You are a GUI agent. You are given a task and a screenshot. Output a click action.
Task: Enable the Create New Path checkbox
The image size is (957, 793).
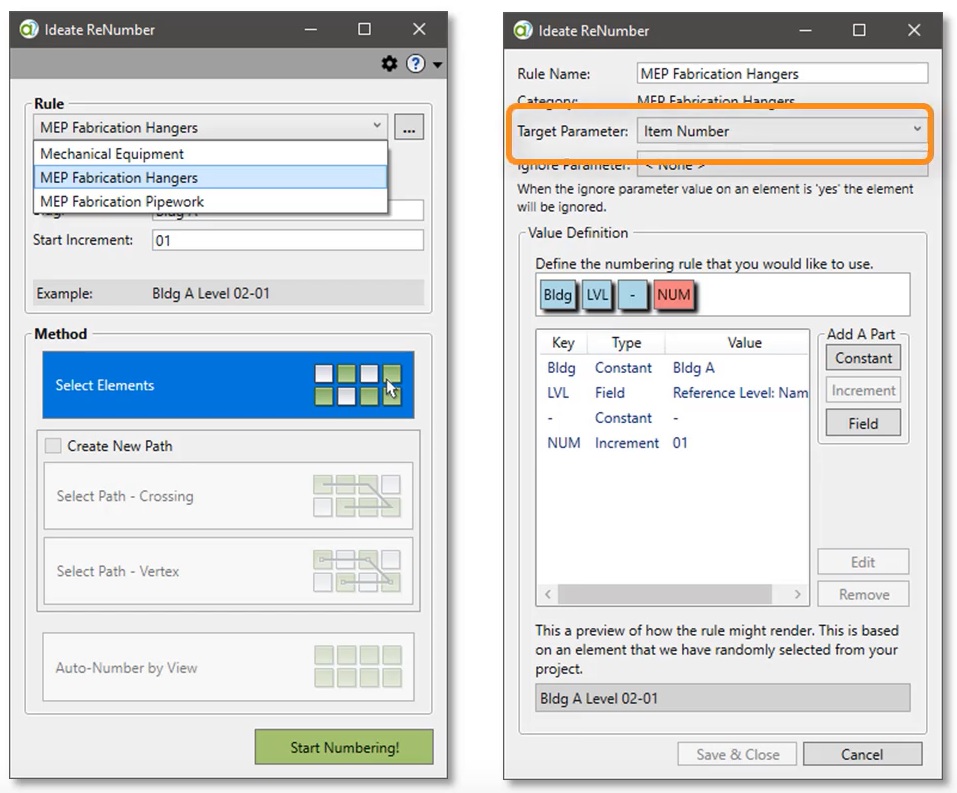(53, 446)
